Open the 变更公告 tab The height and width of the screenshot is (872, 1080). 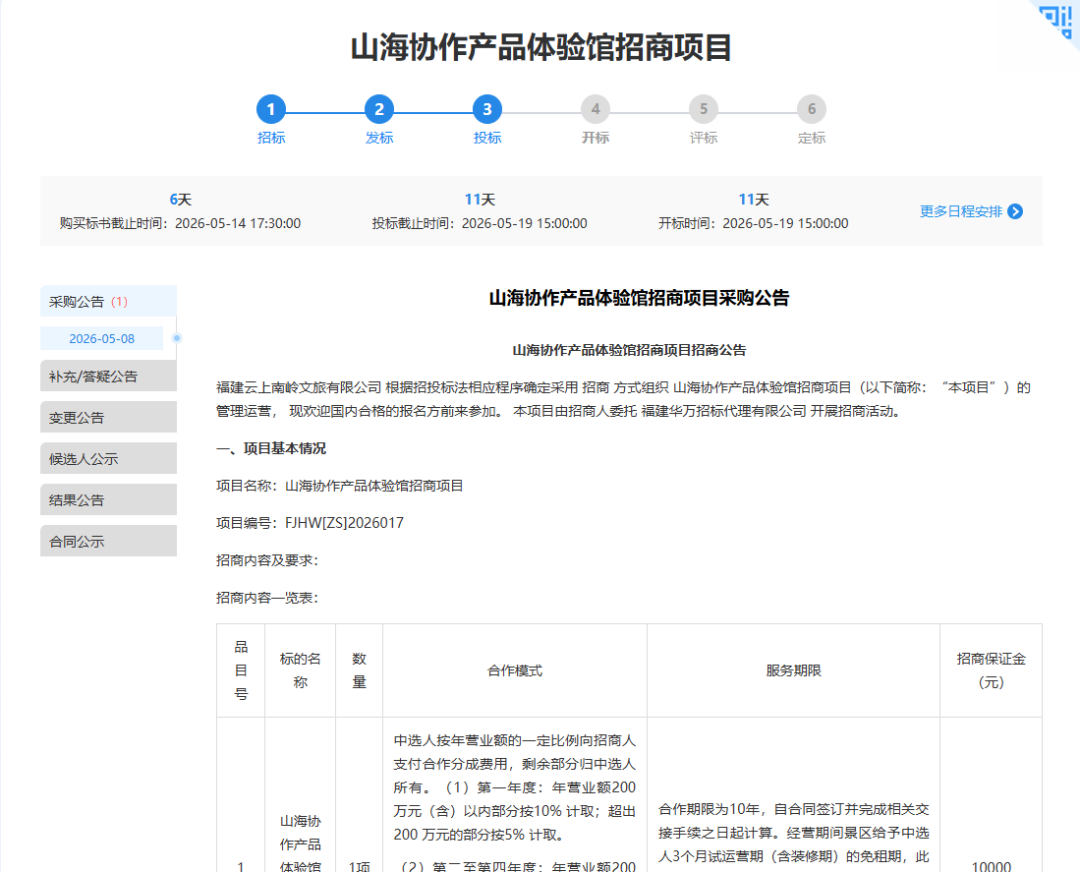[x=108, y=417]
